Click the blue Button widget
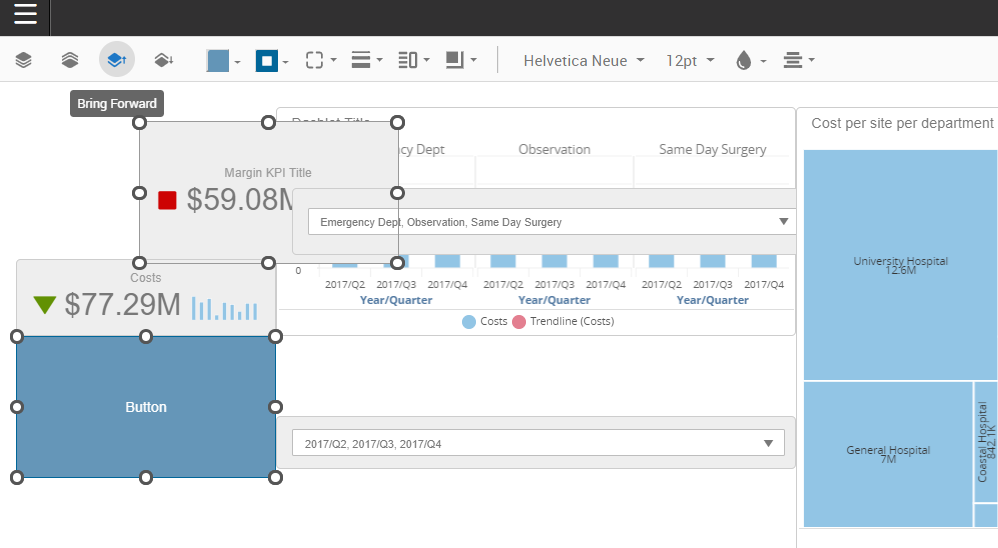 click(146, 407)
